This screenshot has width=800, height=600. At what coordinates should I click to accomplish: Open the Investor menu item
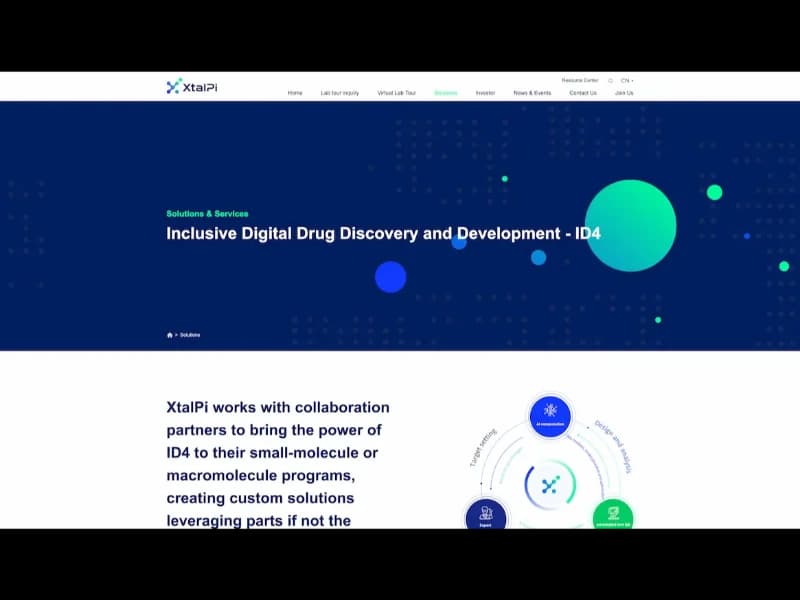pos(485,93)
